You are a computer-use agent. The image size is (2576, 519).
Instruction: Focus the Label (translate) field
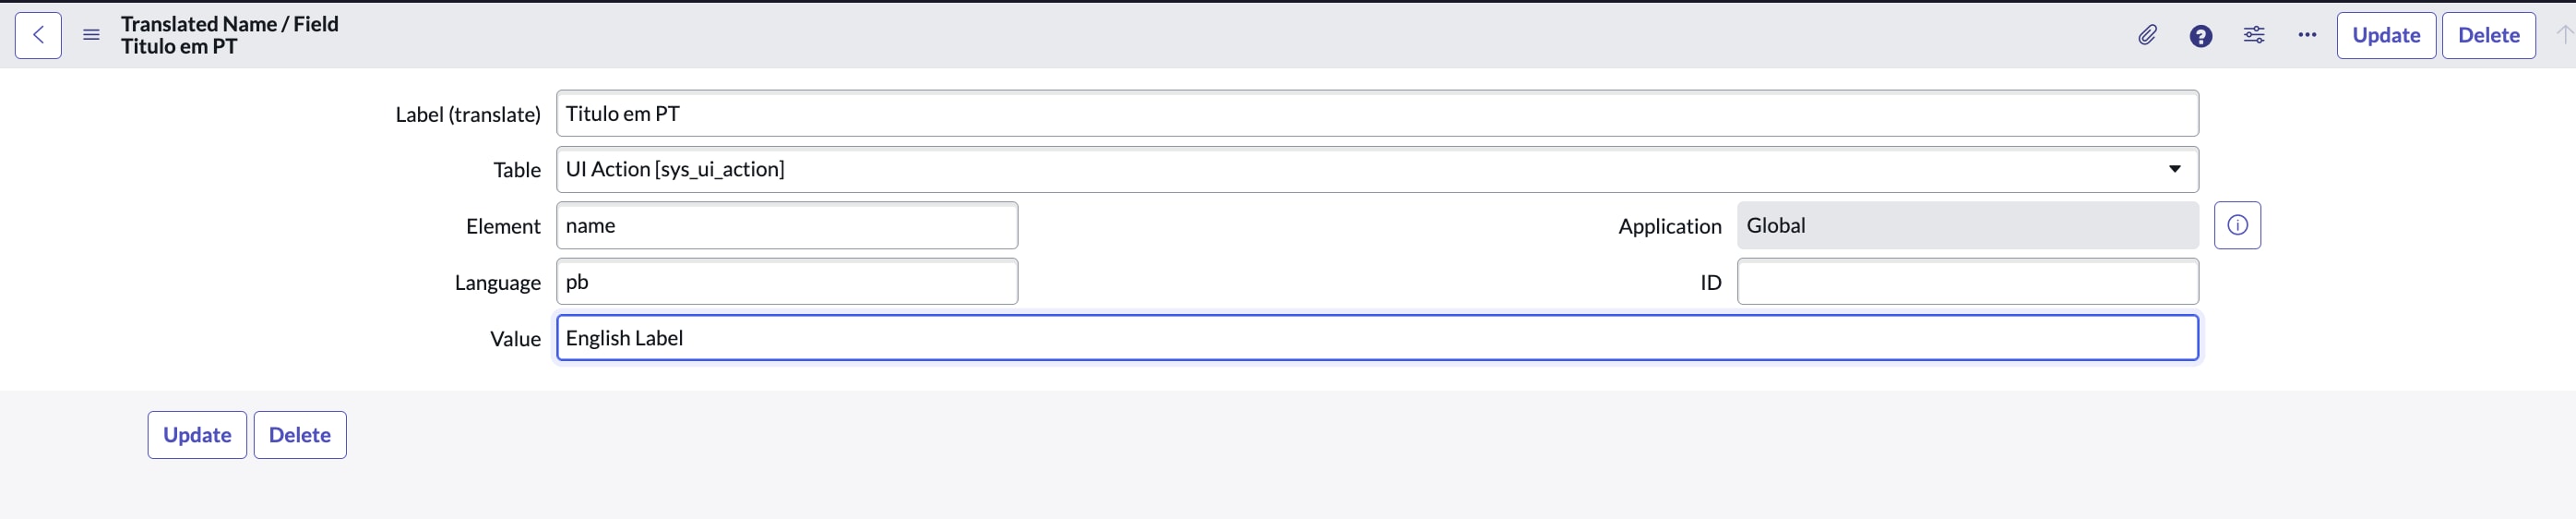[x=1377, y=113]
